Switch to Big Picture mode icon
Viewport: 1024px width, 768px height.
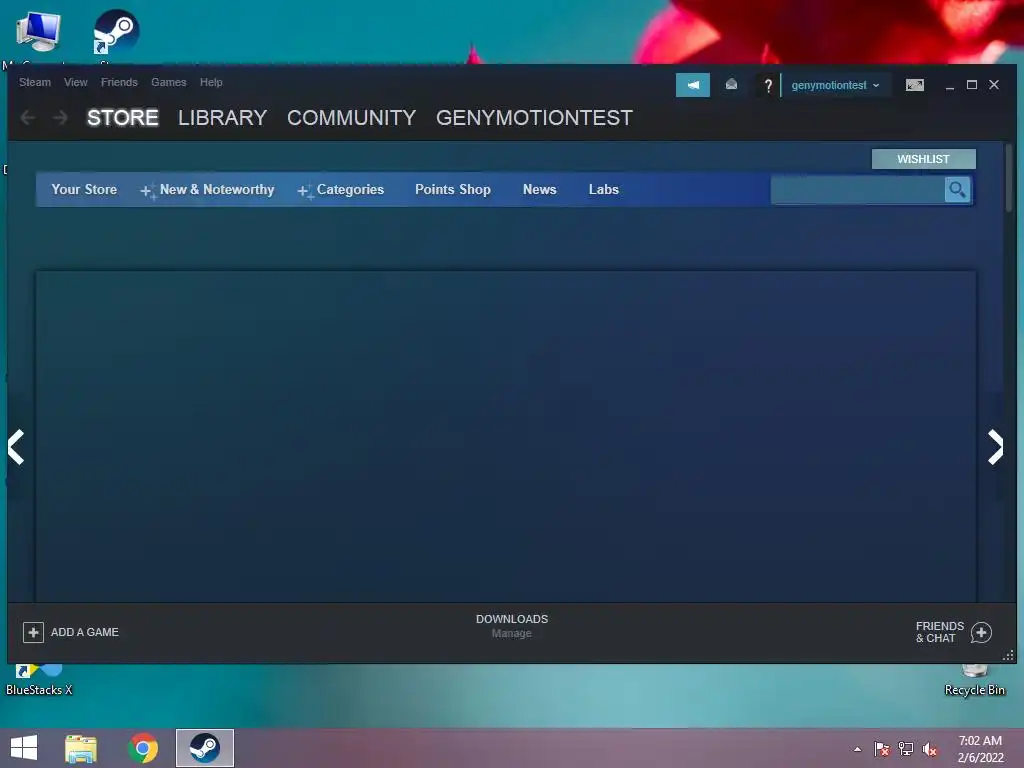pos(914,85)
